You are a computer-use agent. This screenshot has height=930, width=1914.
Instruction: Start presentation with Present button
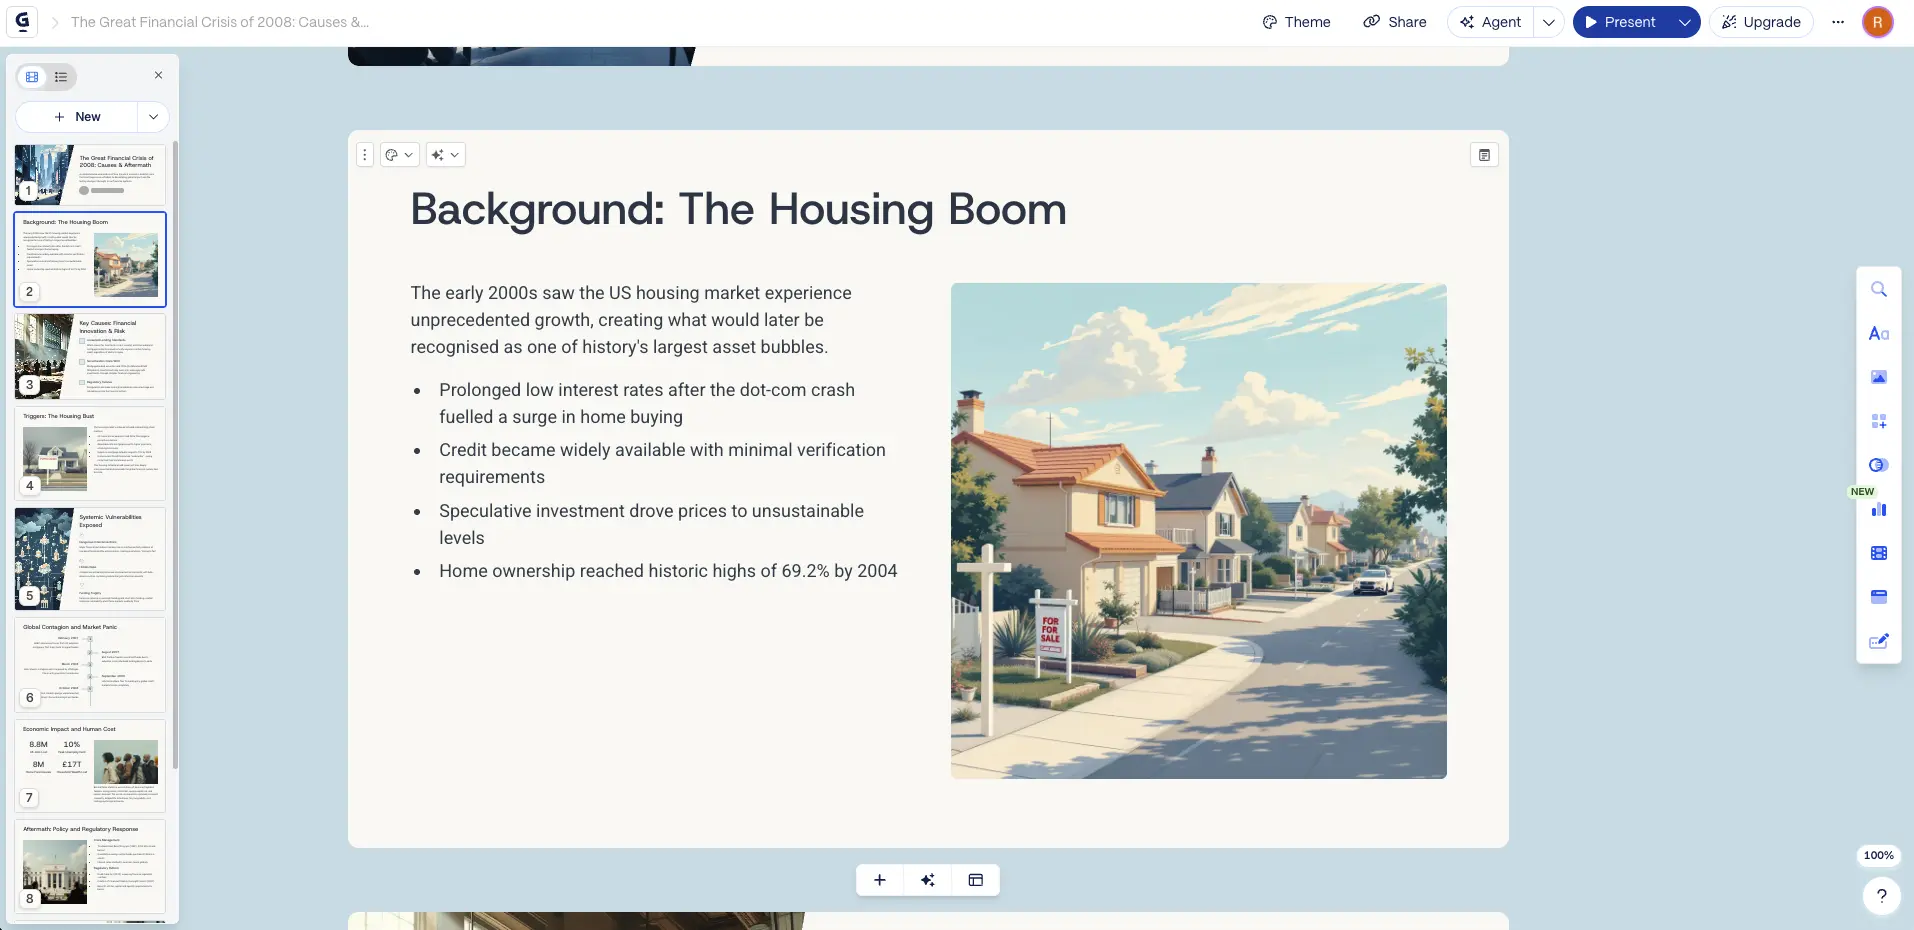pos(1621,22)
